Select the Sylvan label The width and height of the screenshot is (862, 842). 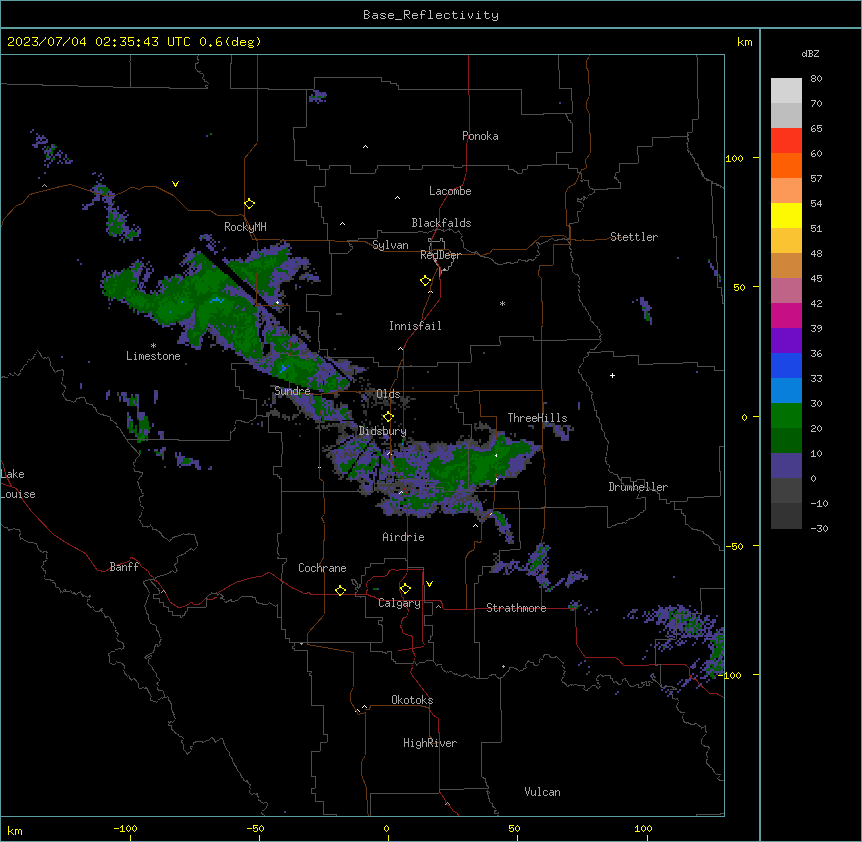390,245
